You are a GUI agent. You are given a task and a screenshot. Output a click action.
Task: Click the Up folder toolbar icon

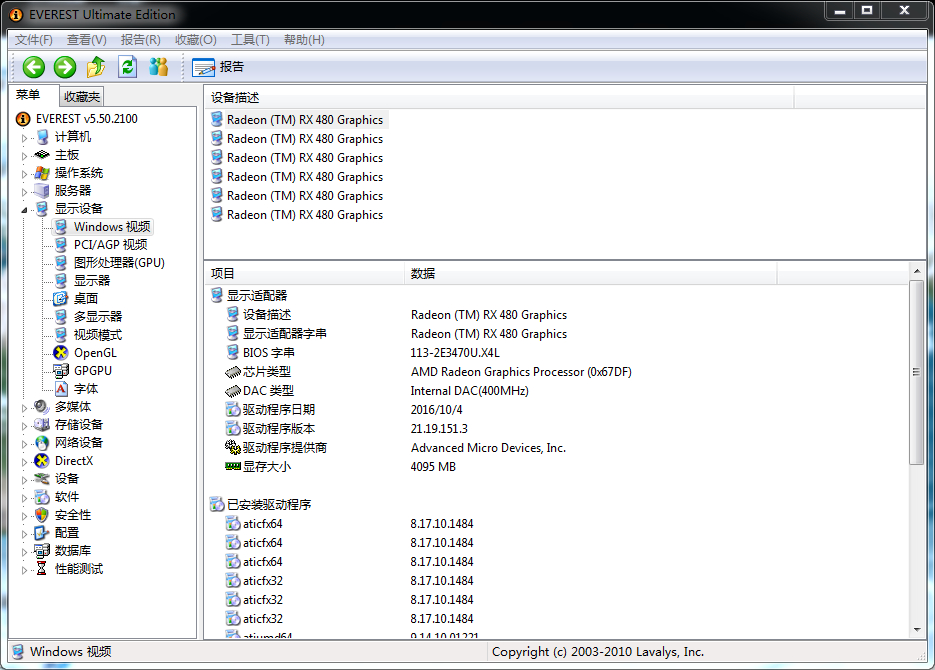click(96, 67)
